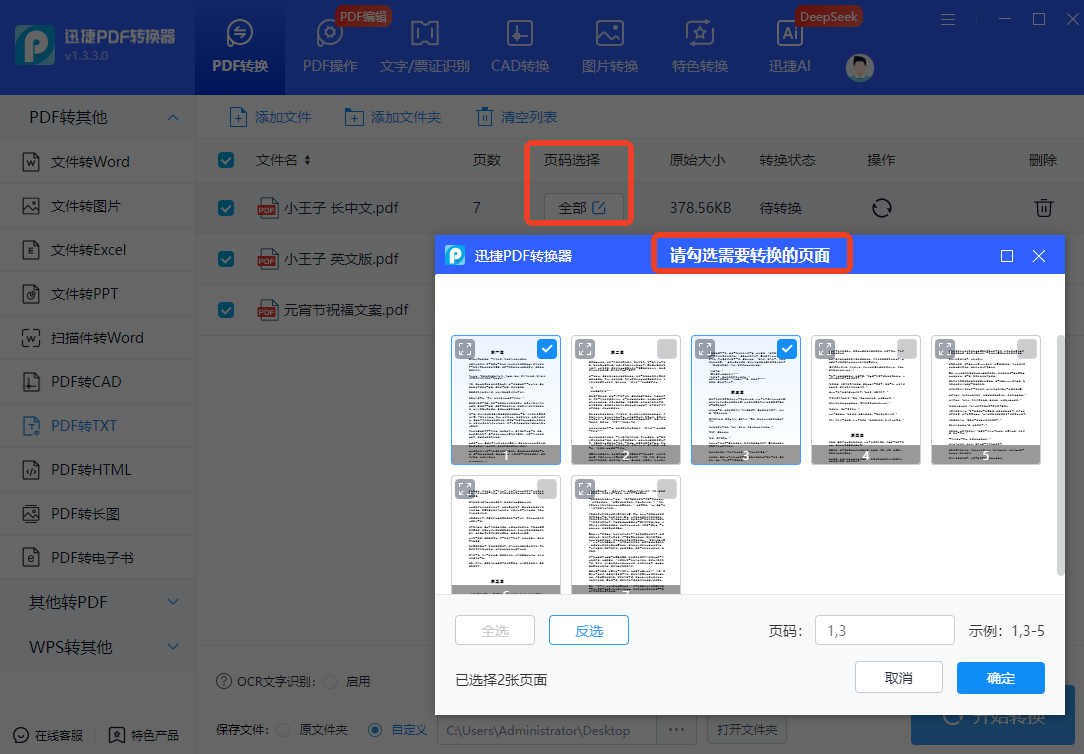Browse output path with ellipsis button
Image resolution: width=1084 pixels, height=754 pixels.
677,730
